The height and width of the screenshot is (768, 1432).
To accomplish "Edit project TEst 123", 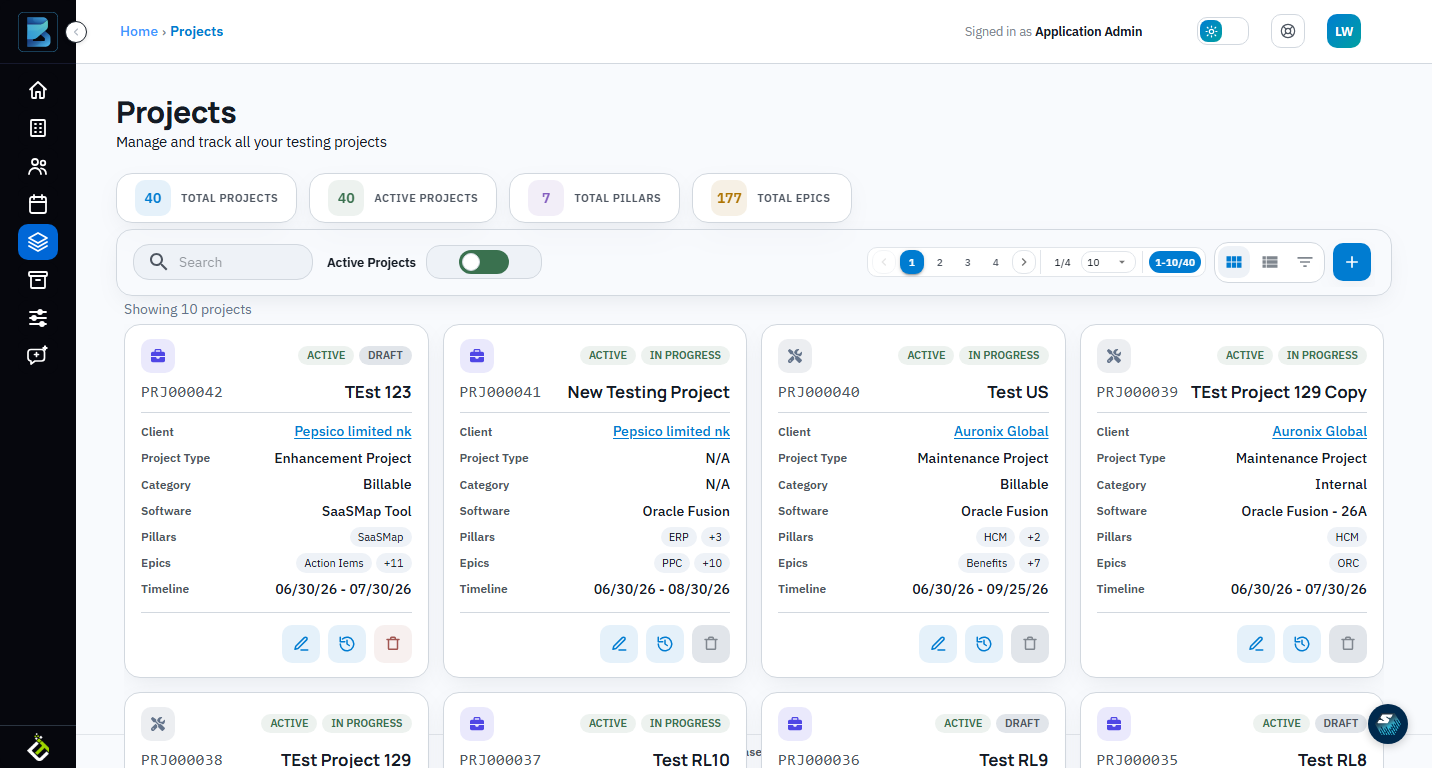I will point(301,644).
